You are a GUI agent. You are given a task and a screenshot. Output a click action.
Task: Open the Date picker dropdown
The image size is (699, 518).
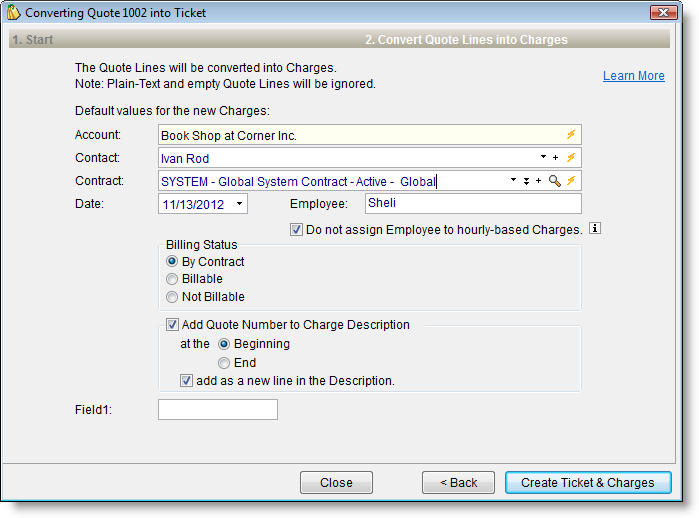click(x=240, y=204)
